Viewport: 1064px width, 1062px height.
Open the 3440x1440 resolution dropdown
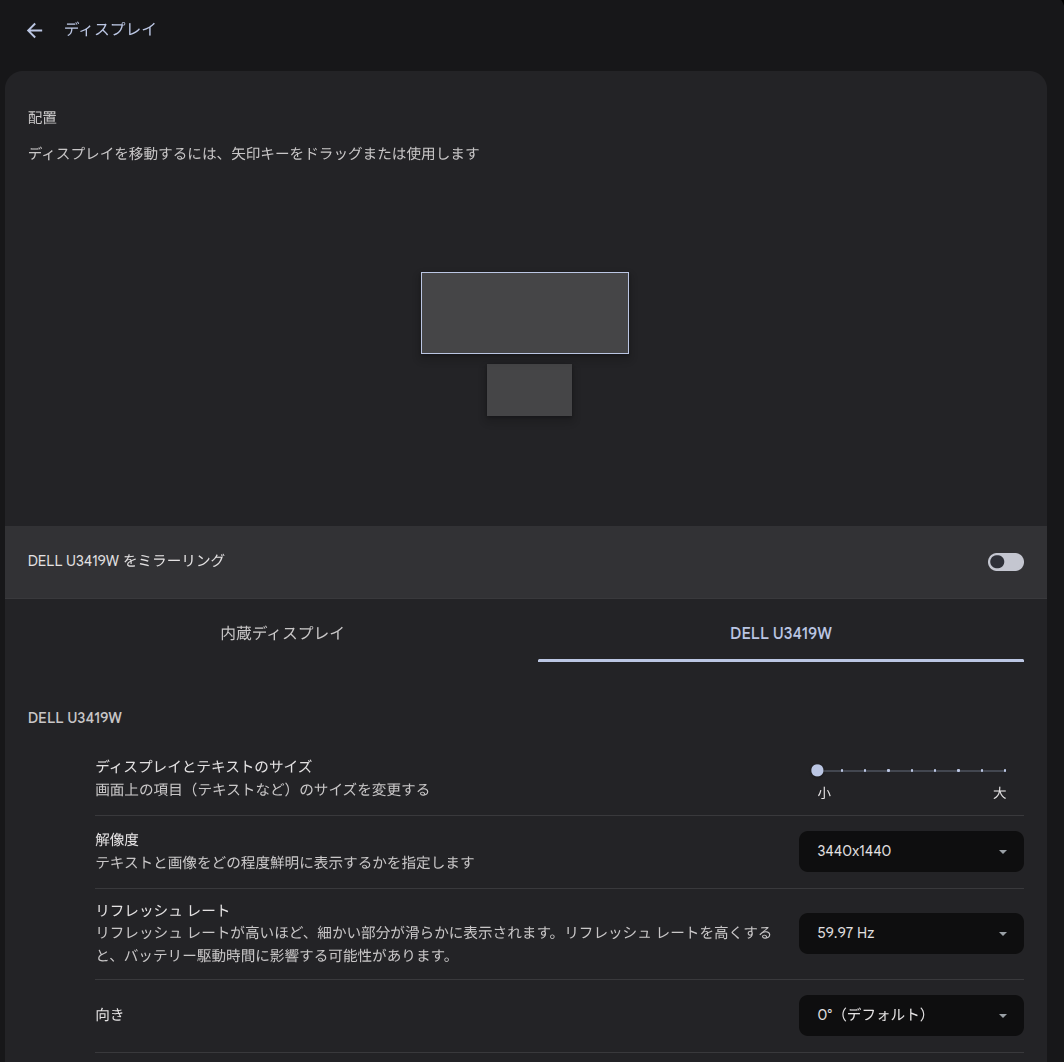pos(910,851)
